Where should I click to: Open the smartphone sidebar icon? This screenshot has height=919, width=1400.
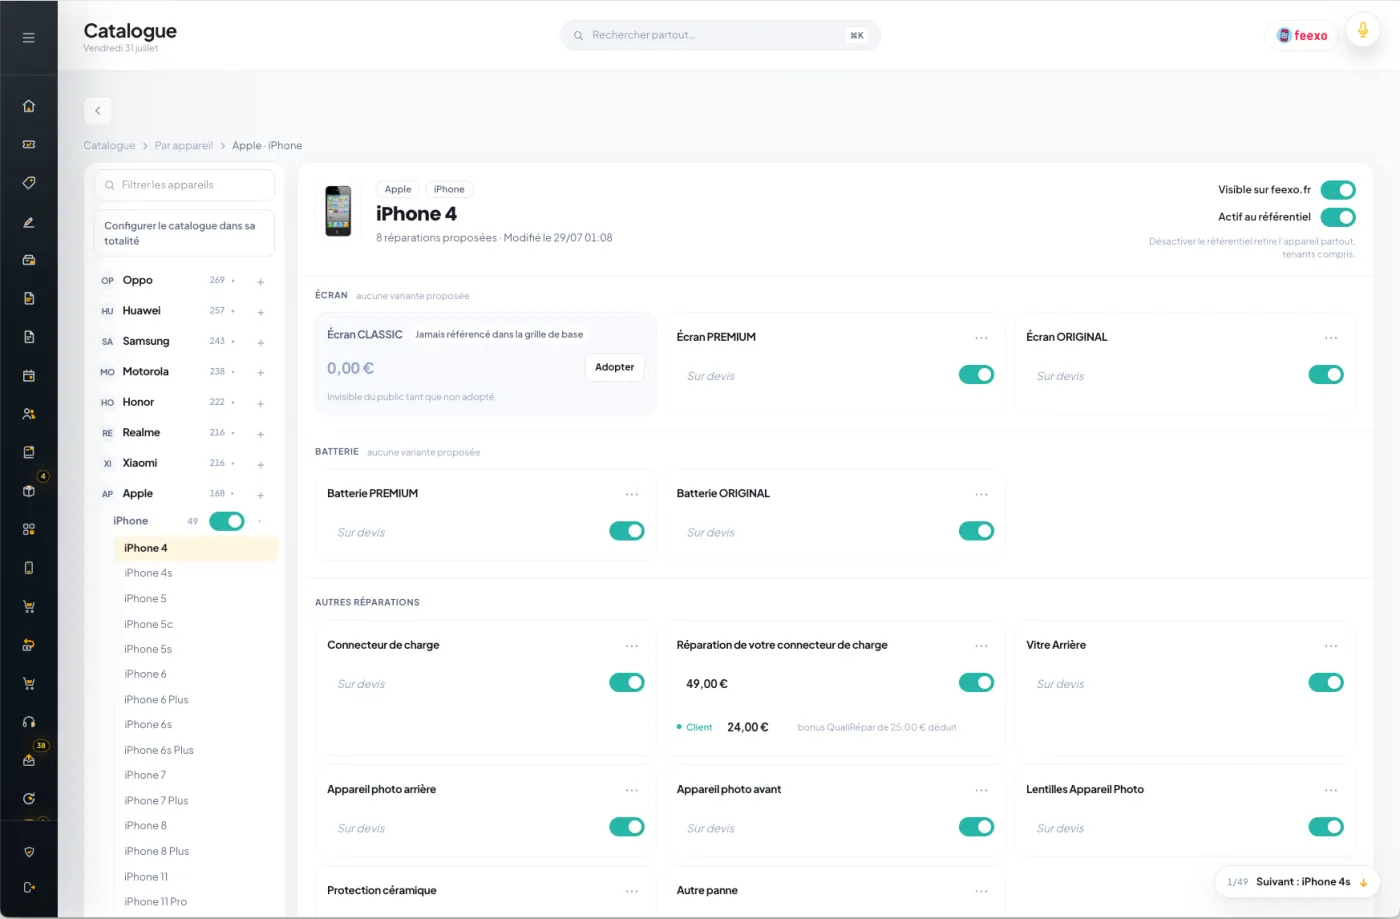(29, 568)
